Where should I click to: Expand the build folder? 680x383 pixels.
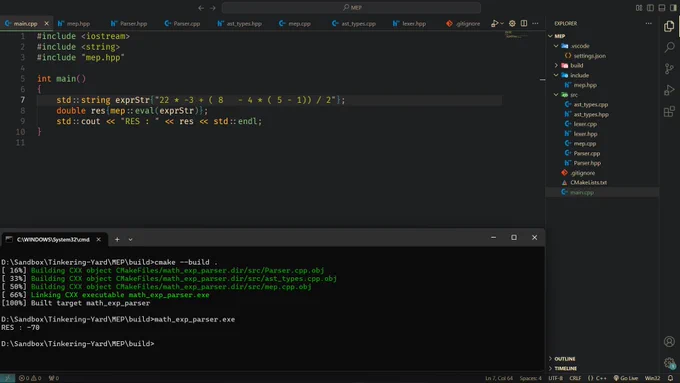(x=556, y=65)
